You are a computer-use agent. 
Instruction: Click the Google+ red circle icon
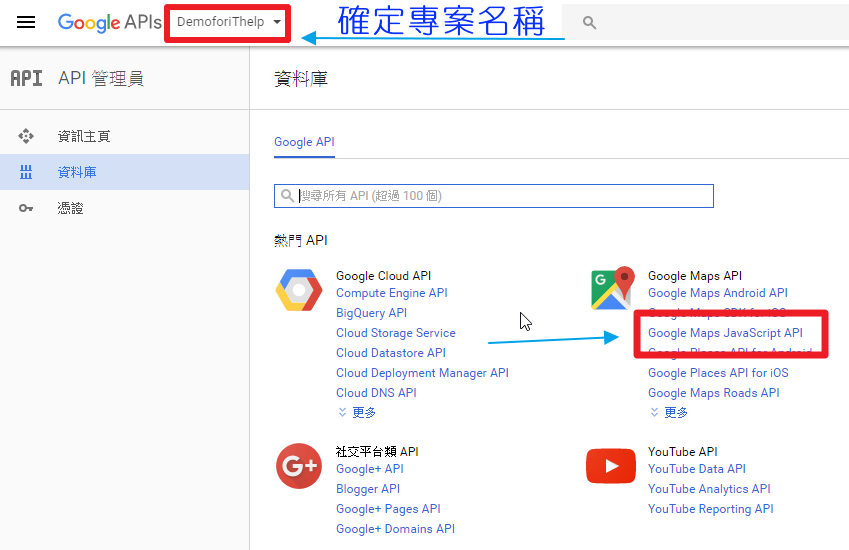[x=299, y=466]
